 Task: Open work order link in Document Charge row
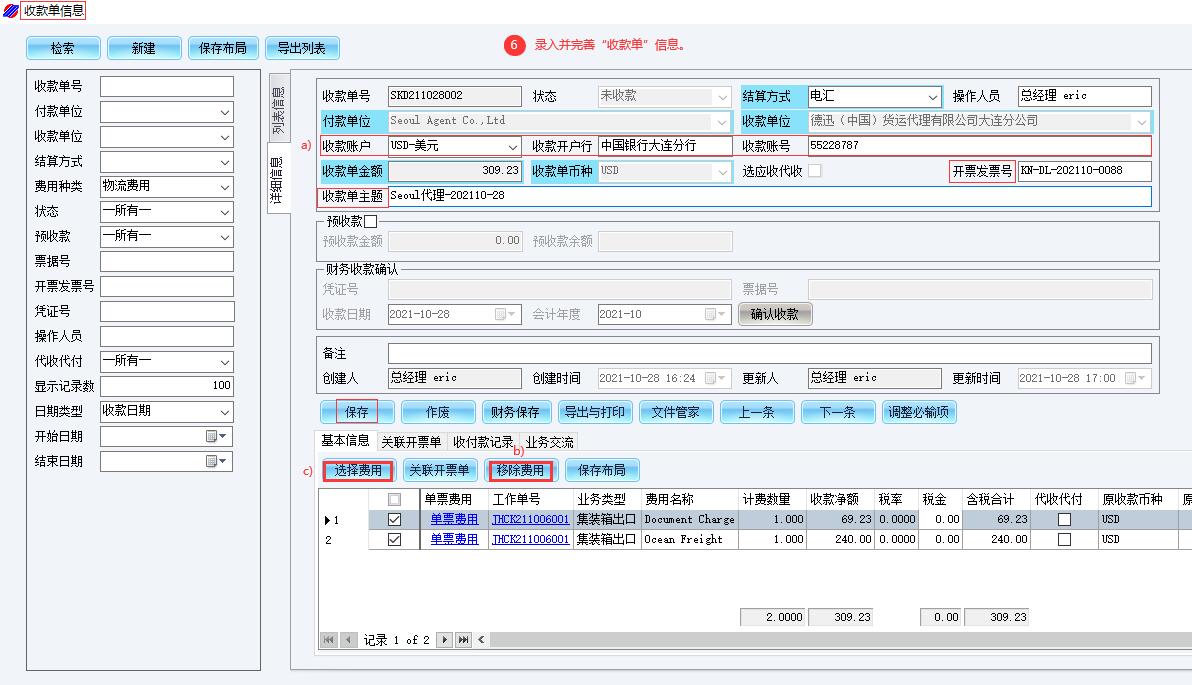530,520
